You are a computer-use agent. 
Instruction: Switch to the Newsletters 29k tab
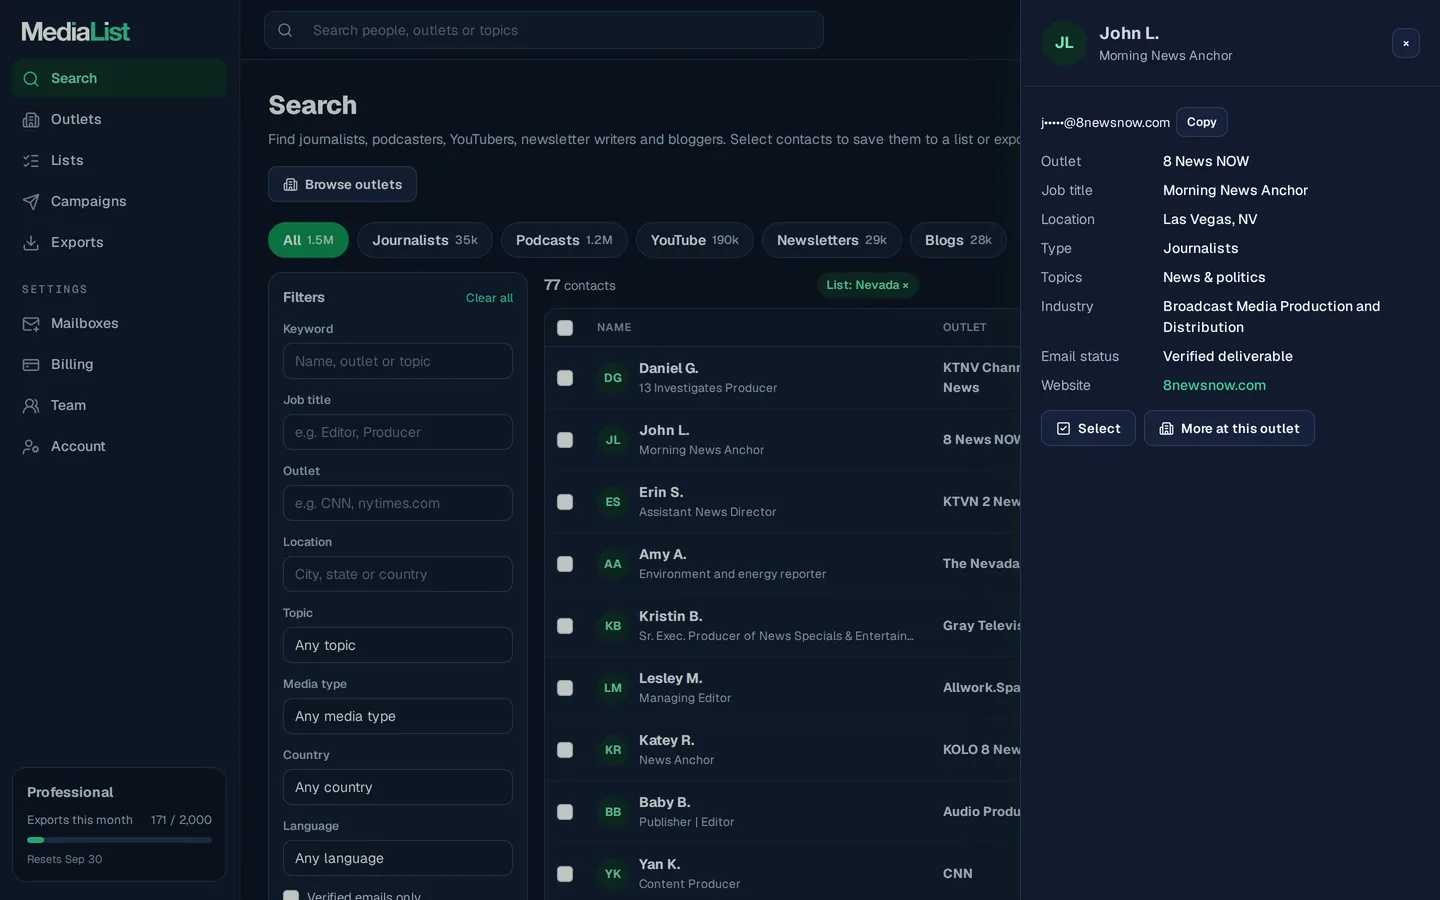pyautogui.click(x=832, y=240)
